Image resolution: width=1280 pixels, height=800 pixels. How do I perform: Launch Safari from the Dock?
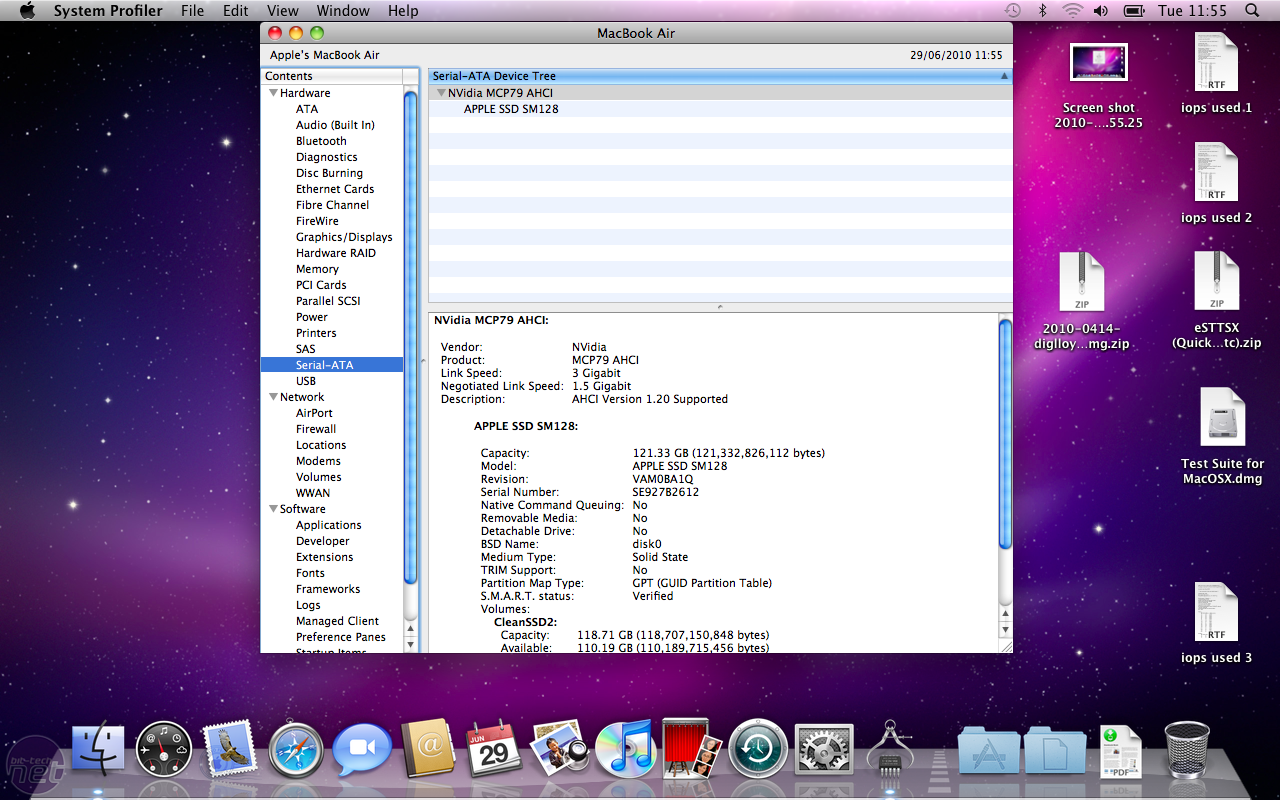[x=296, y=750]
